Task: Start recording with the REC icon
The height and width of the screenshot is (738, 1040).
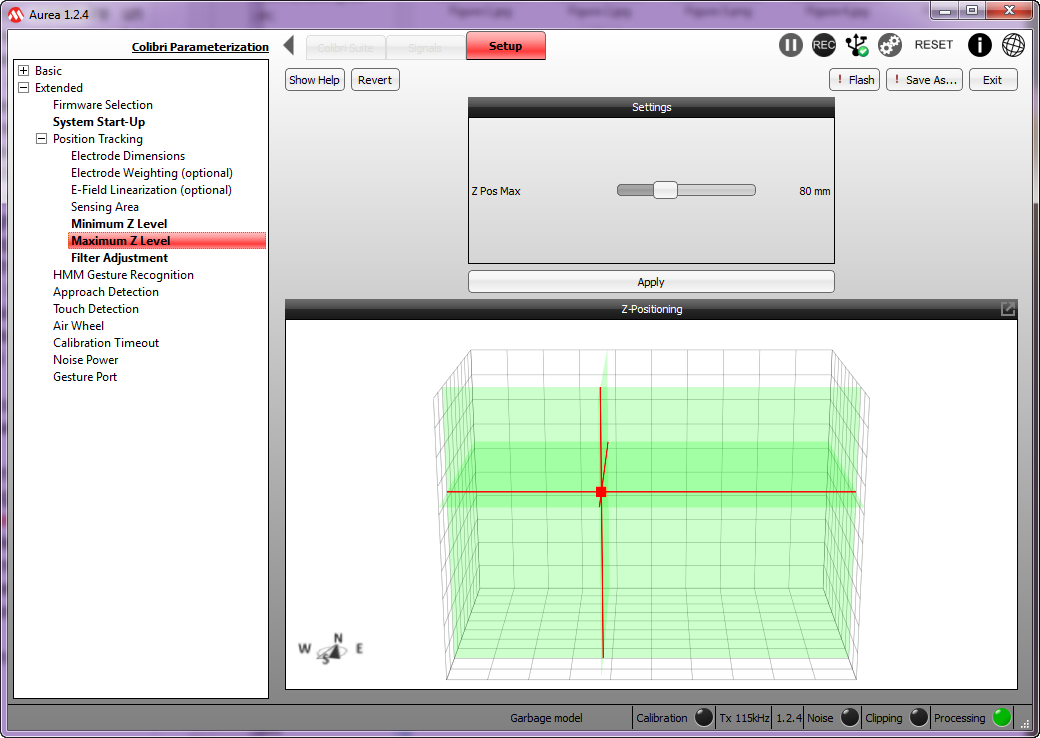Action: [x=824, y=45]
